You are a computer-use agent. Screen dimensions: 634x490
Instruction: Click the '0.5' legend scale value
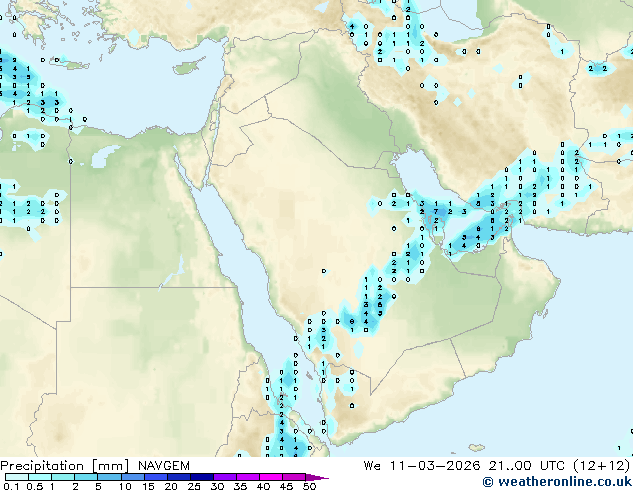(34, 486)
